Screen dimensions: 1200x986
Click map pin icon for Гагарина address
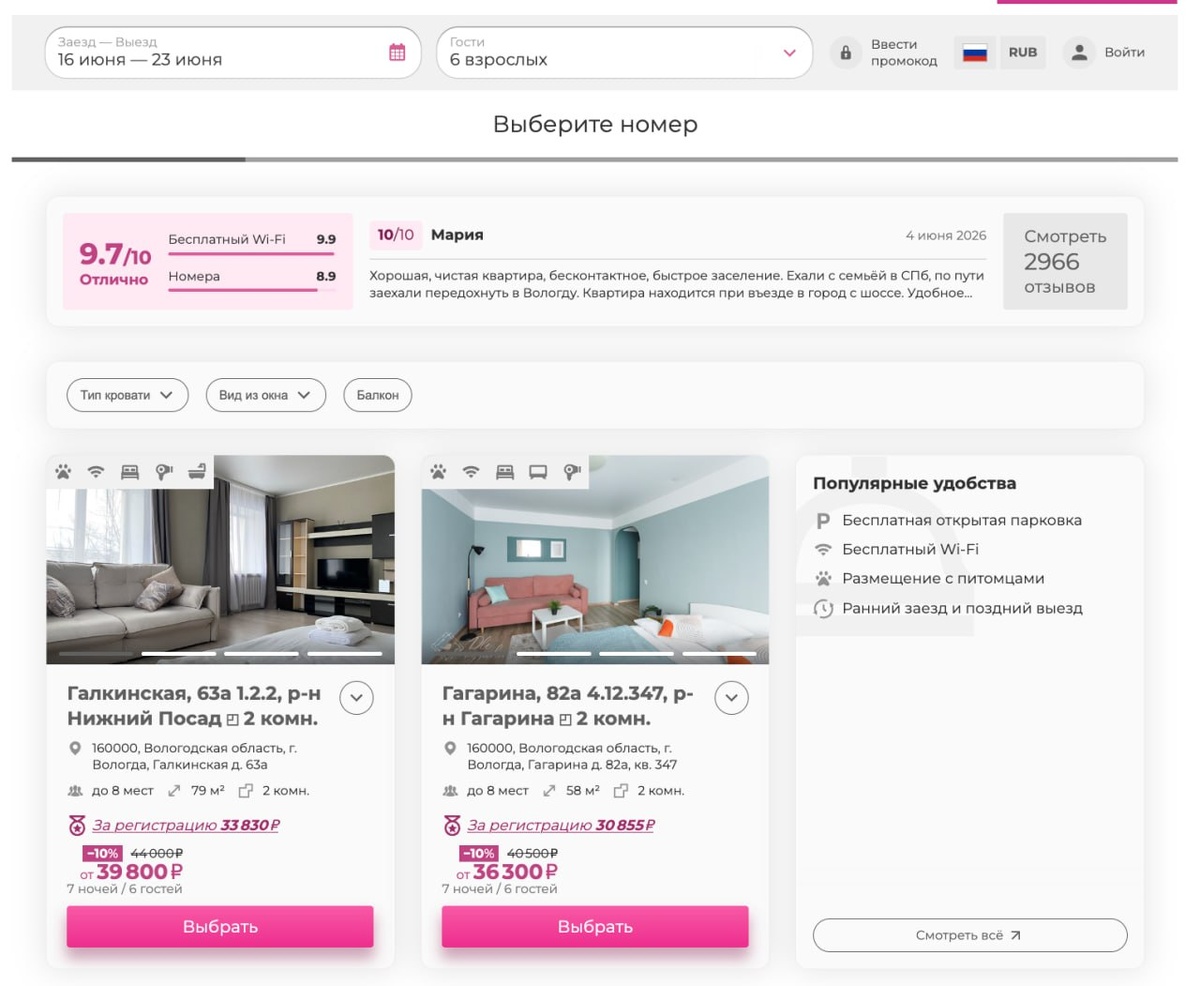coord(450,748)
